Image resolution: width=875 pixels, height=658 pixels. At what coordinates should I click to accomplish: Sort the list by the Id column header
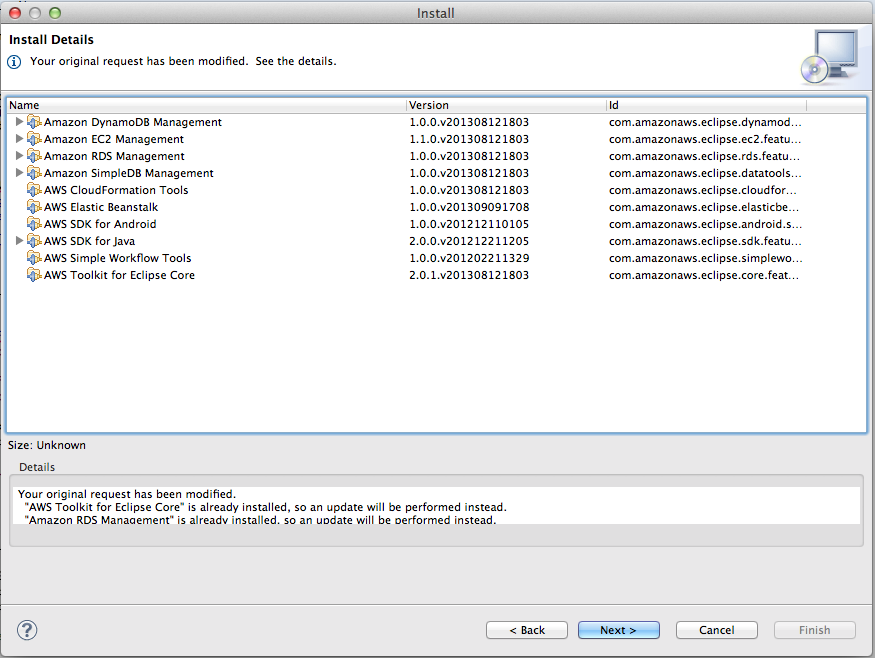tap(706, 105)
